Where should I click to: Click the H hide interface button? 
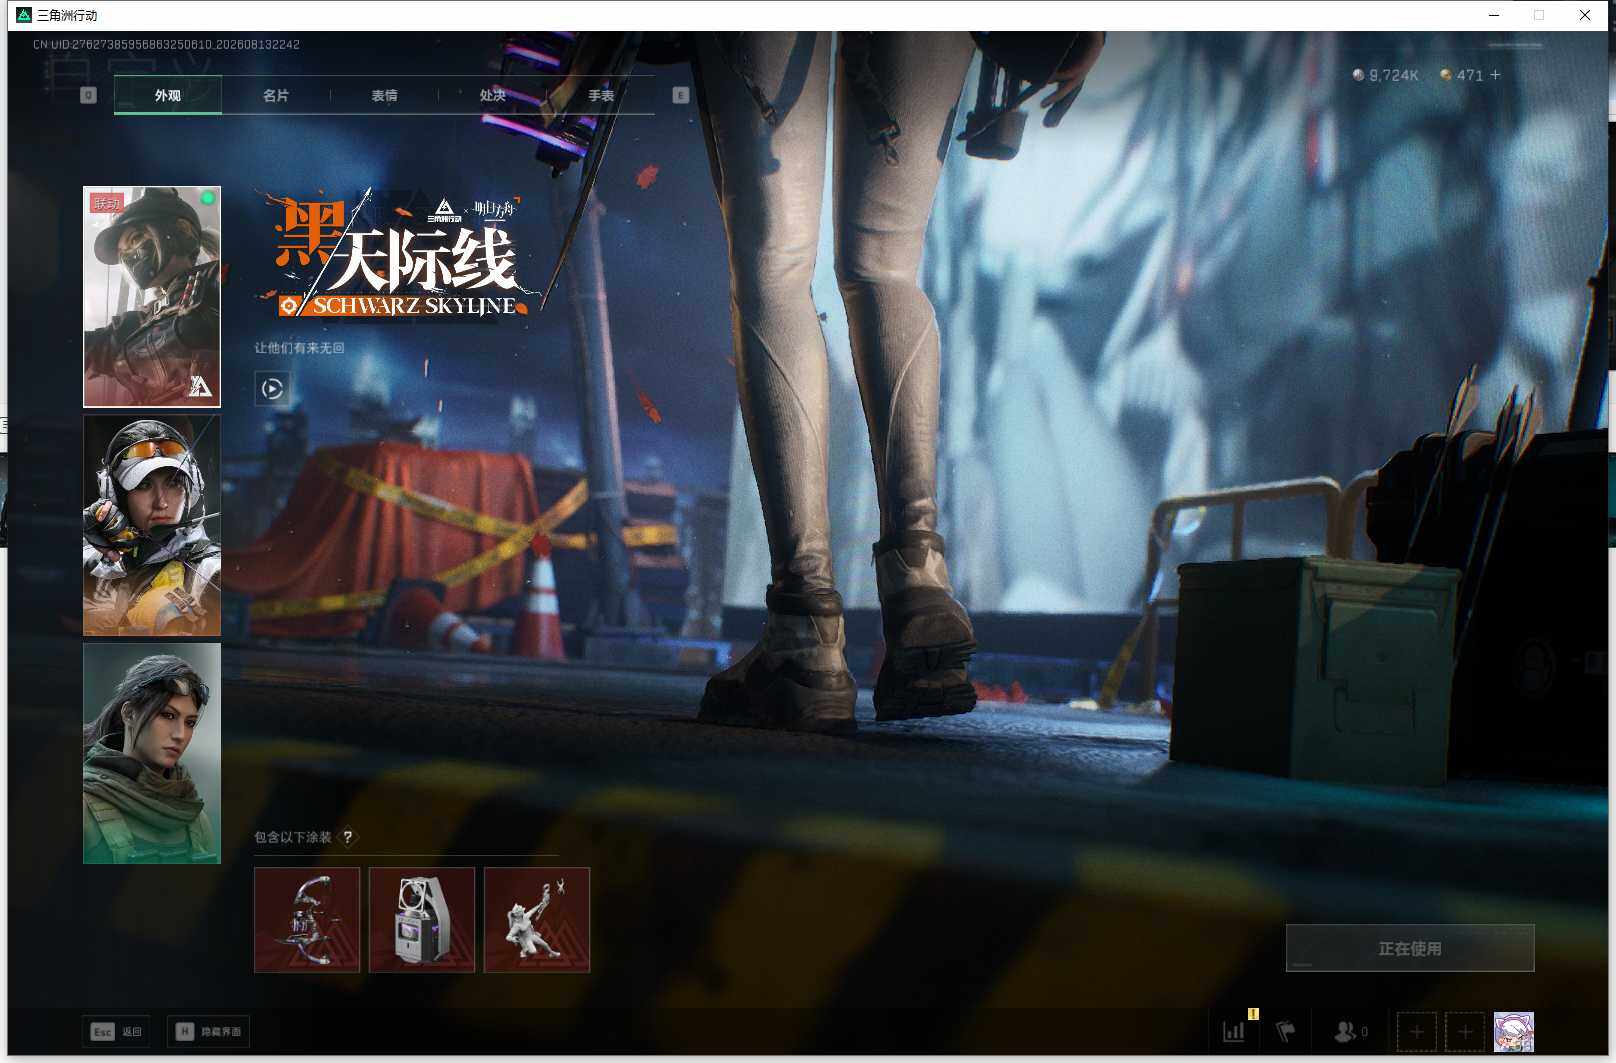point(209,1032)
